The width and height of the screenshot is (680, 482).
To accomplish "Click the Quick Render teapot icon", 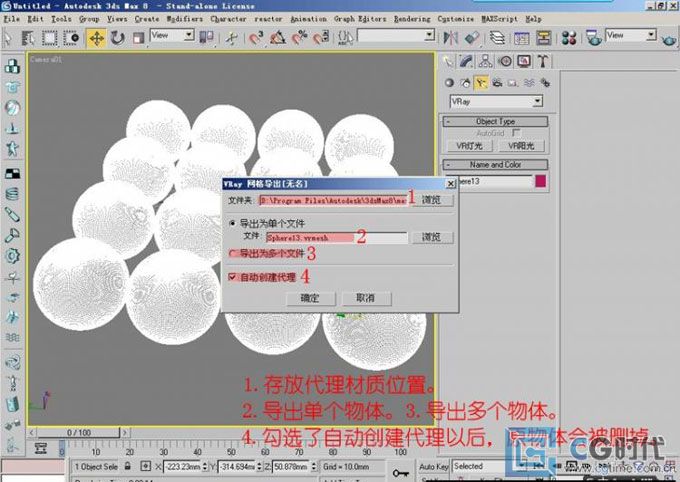I will pyautogui.click(x=669, y=40).
